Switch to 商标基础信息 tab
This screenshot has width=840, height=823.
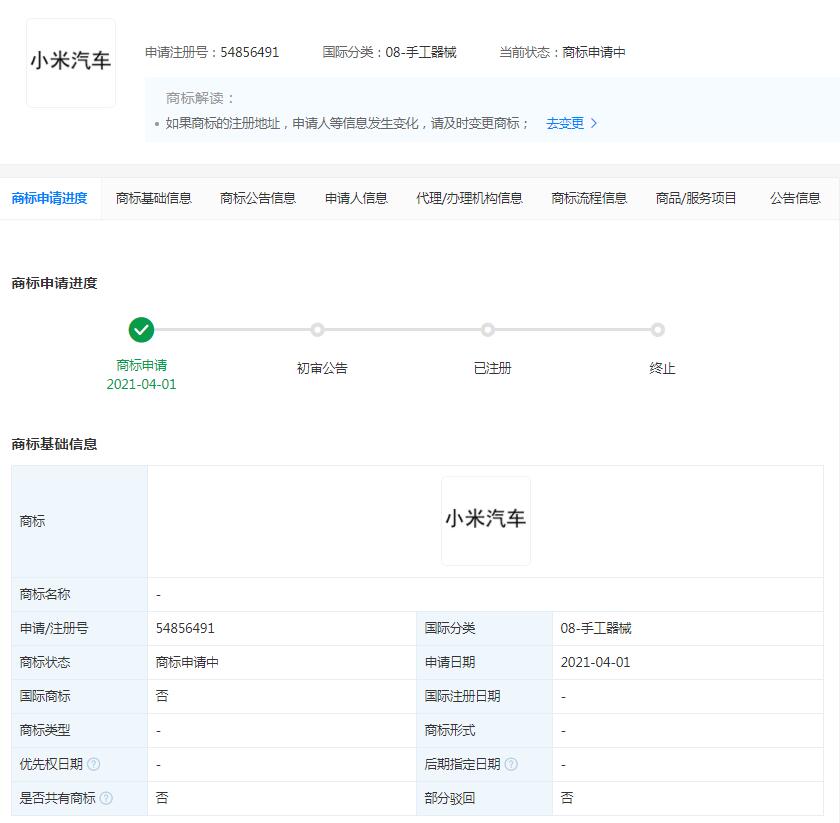point(154,197)
